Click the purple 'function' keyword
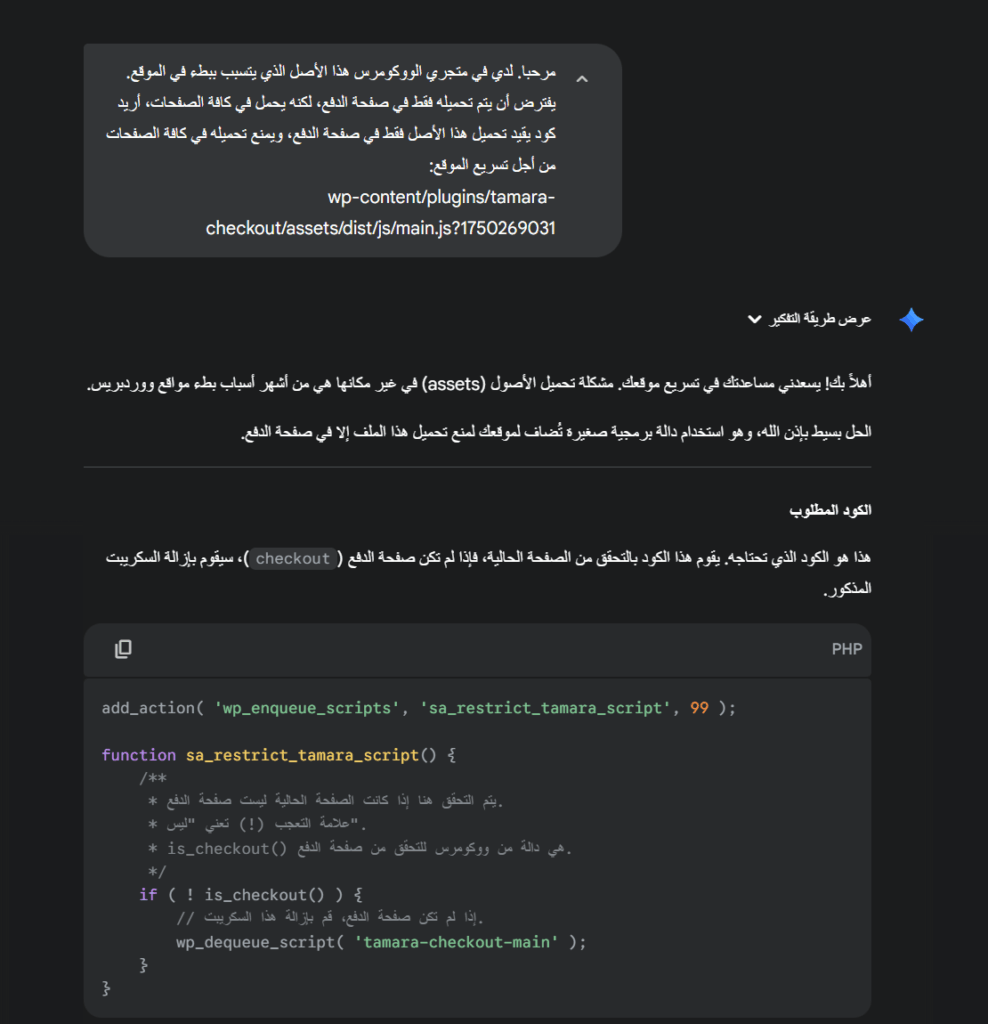Image resolution: width=988 pixels, height=1024 pixels. [x=139, y=755]
